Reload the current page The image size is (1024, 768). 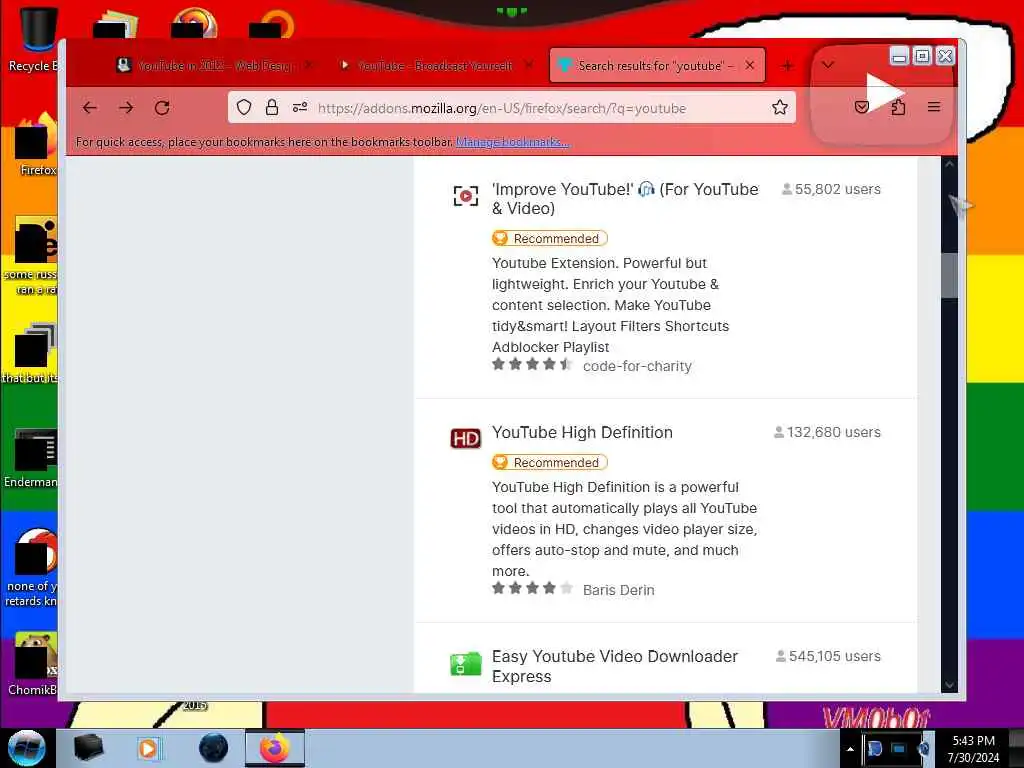163,108
